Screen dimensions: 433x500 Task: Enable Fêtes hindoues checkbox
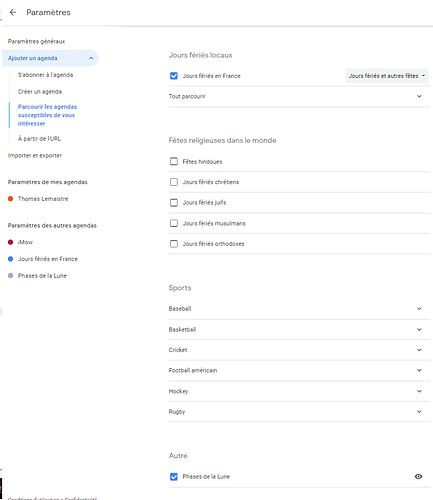(x=174, y=161)
